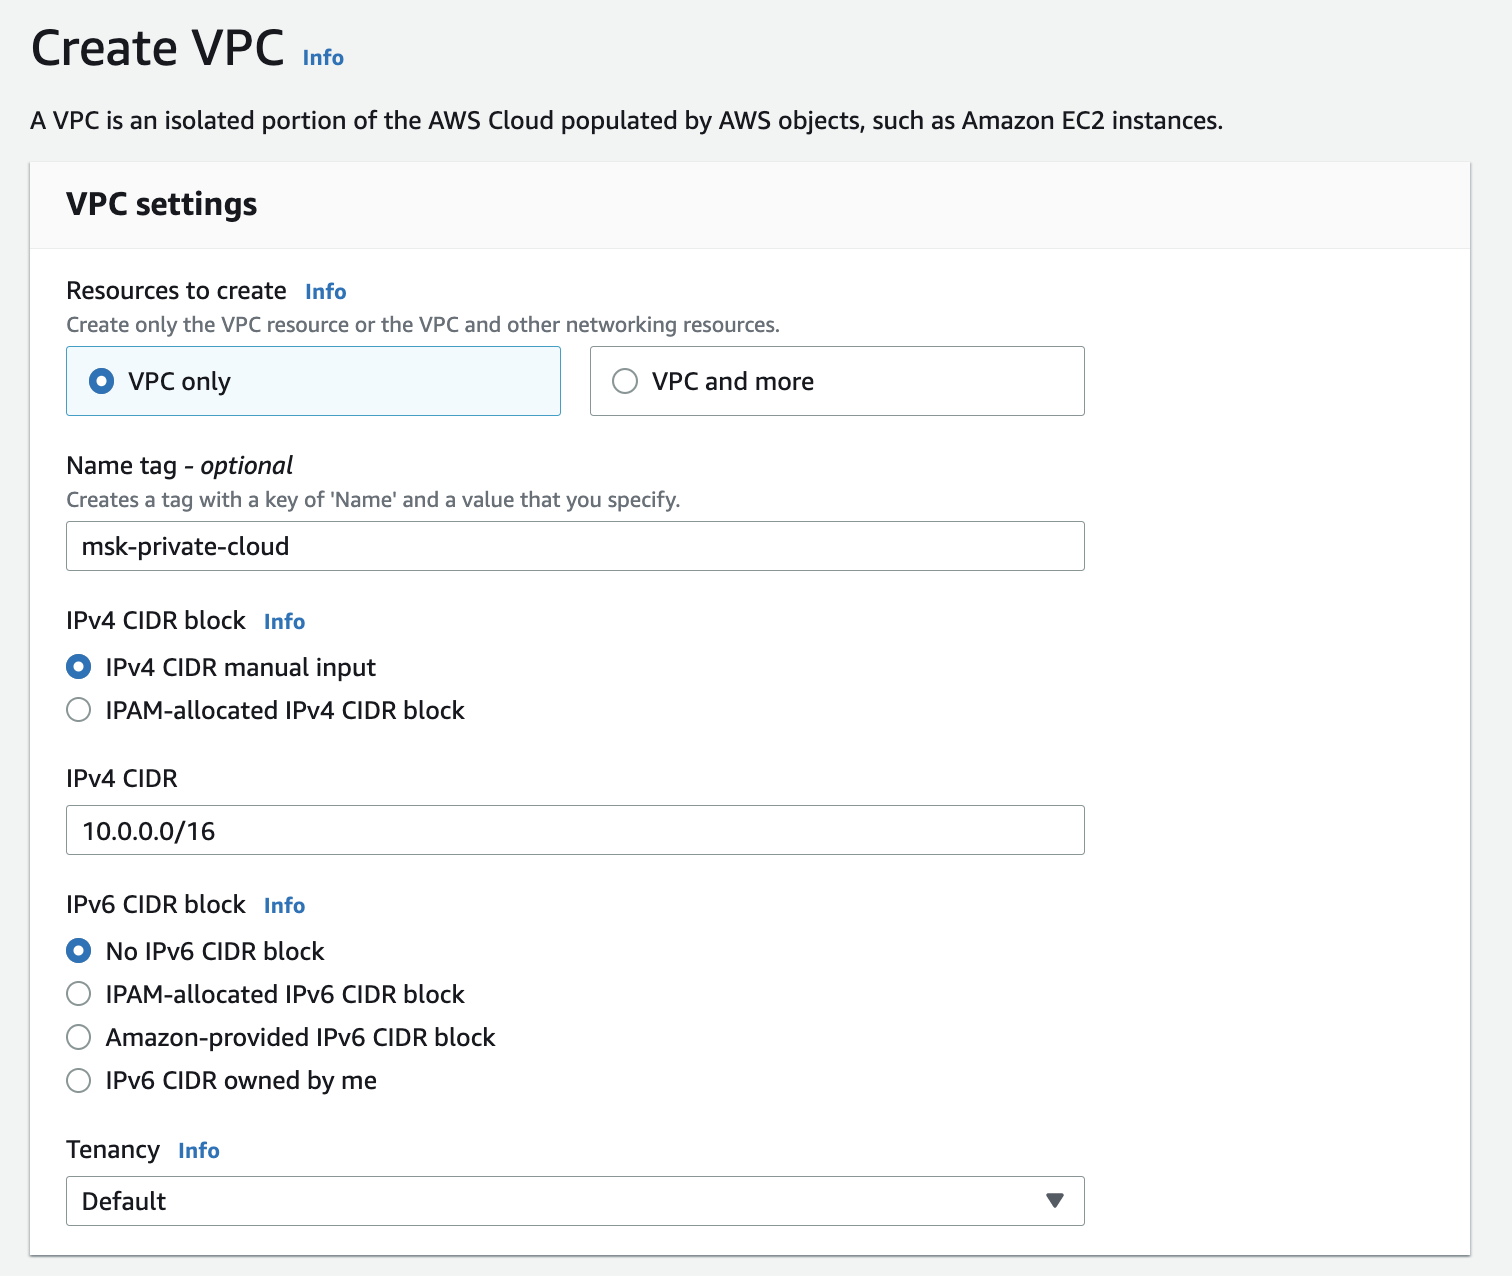Viewport: 1512px width, 1276px height.
Task: Choose IPAM-allocated IPv6 CIDR block
Action: click(x=79, y=994)
